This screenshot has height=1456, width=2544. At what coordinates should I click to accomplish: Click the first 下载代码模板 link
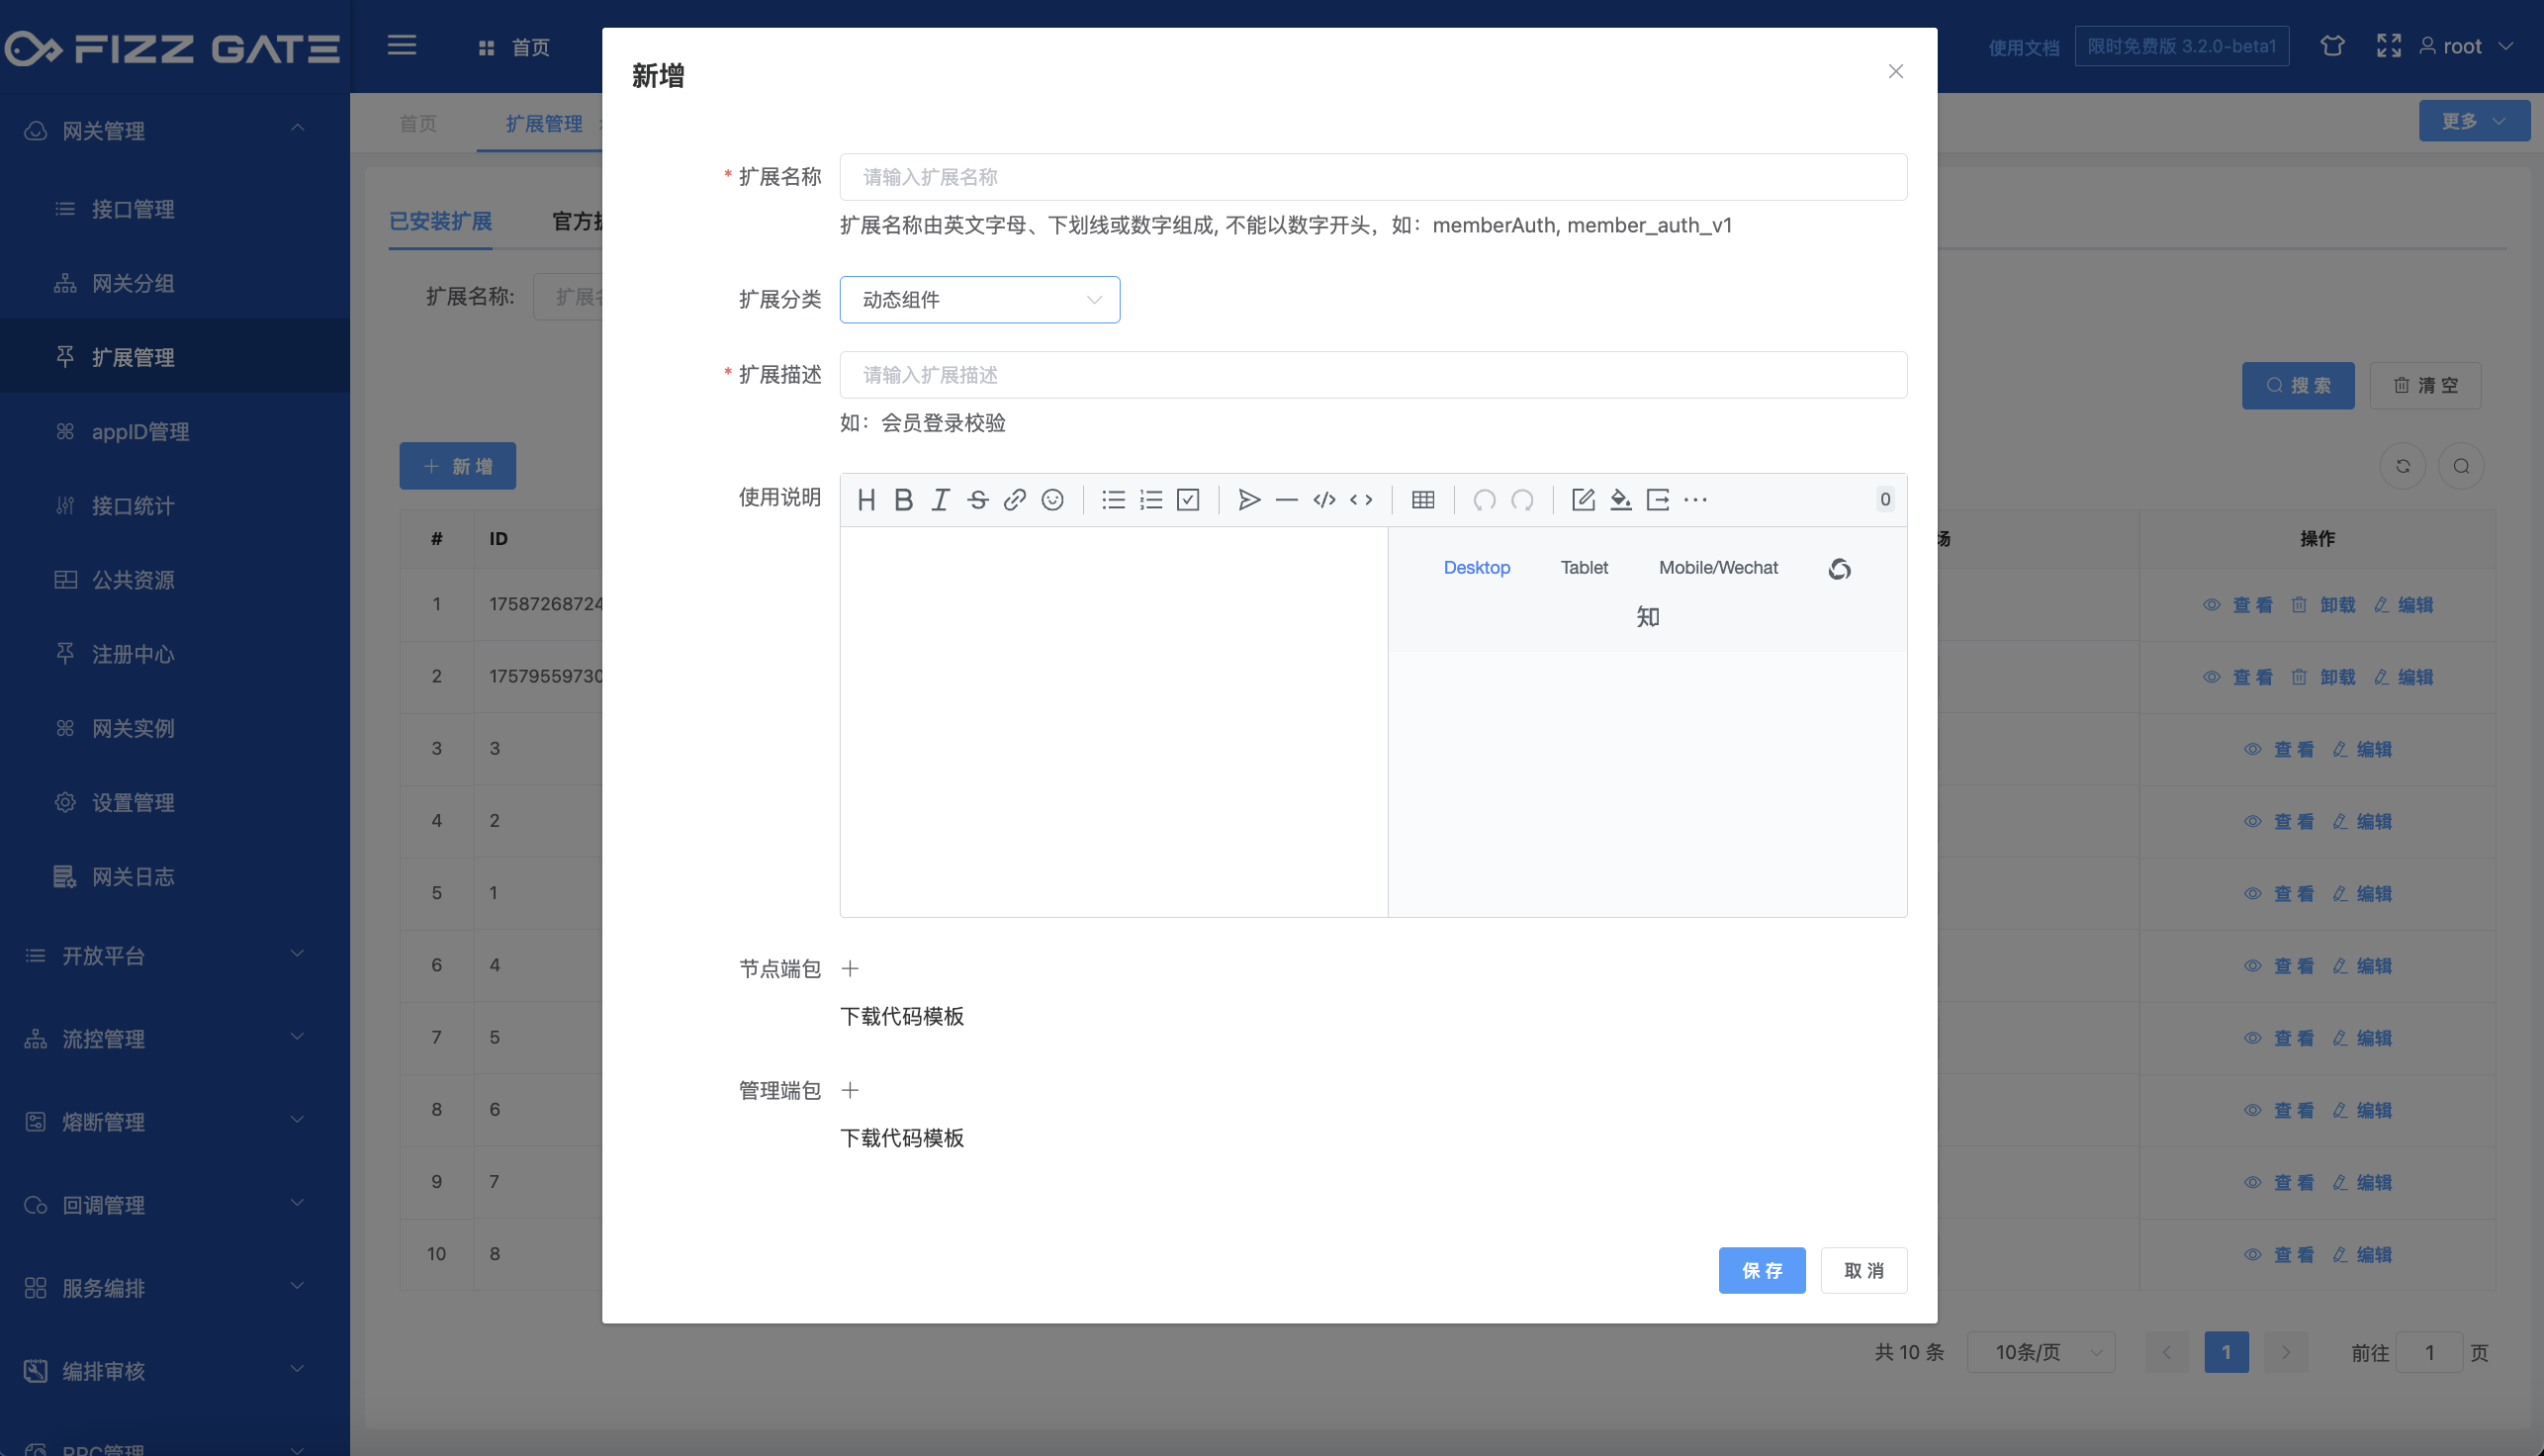pos(901,1016)
